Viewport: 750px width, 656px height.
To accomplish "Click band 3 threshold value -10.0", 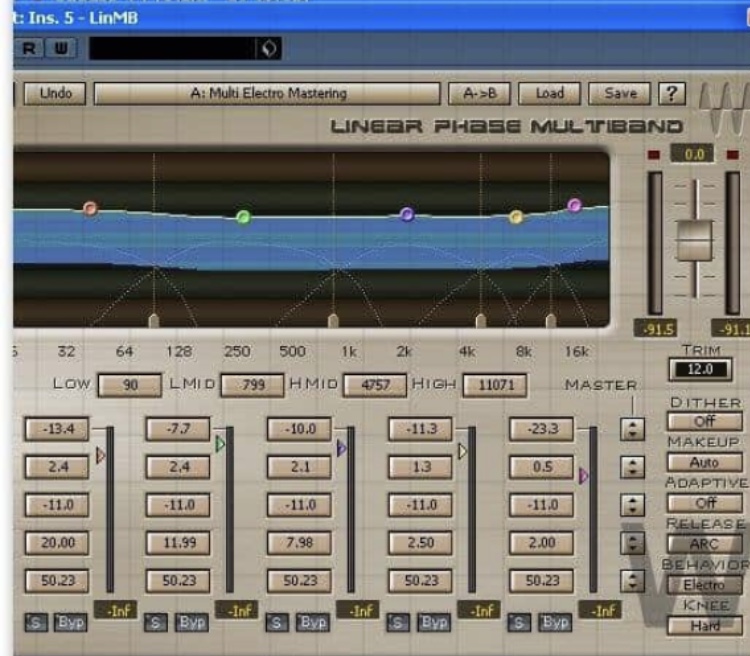I will pos(299,429).
